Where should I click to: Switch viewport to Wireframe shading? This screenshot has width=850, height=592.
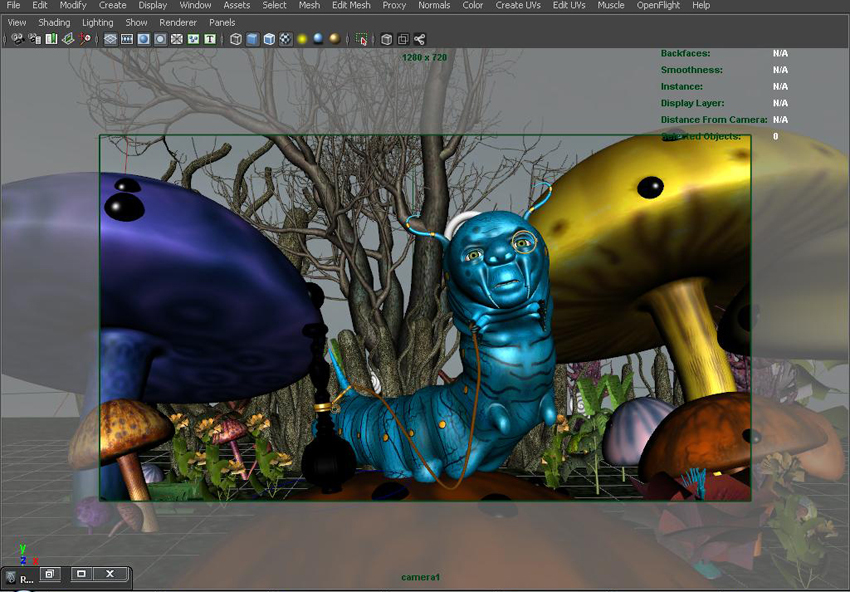(236, 39)
